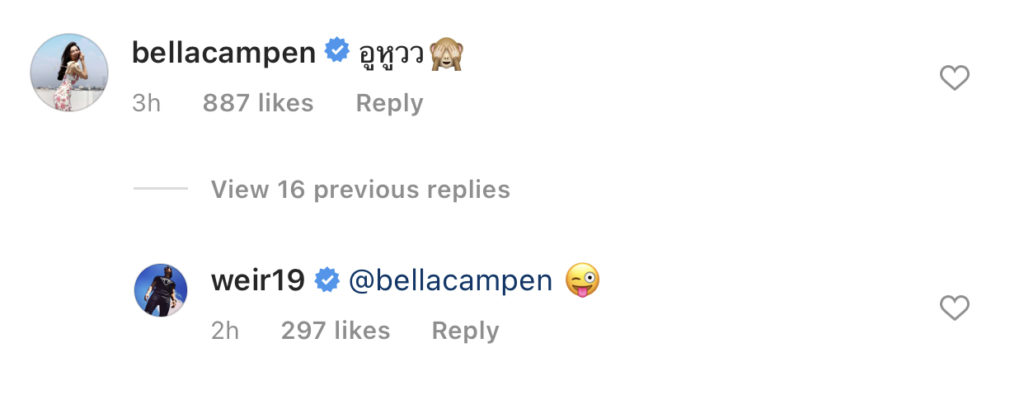This screenshot has width=1024, height=395.
Task: Reply to bellacampen's comment
Action: point(389,103)
